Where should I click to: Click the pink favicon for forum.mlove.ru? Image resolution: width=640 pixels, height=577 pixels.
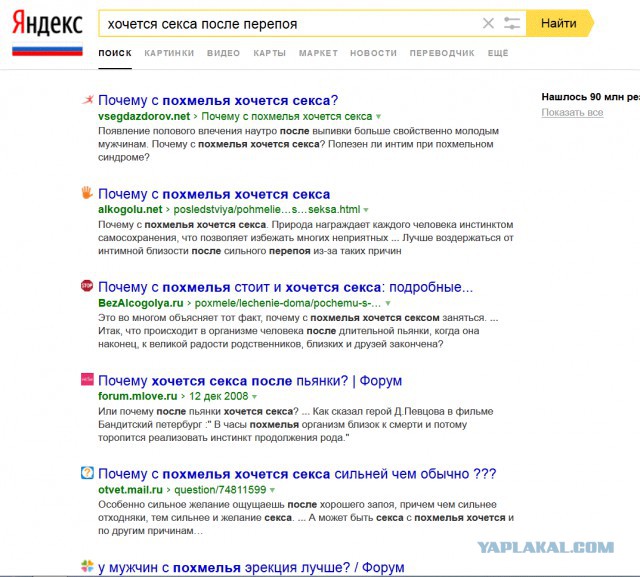(87, 379)
